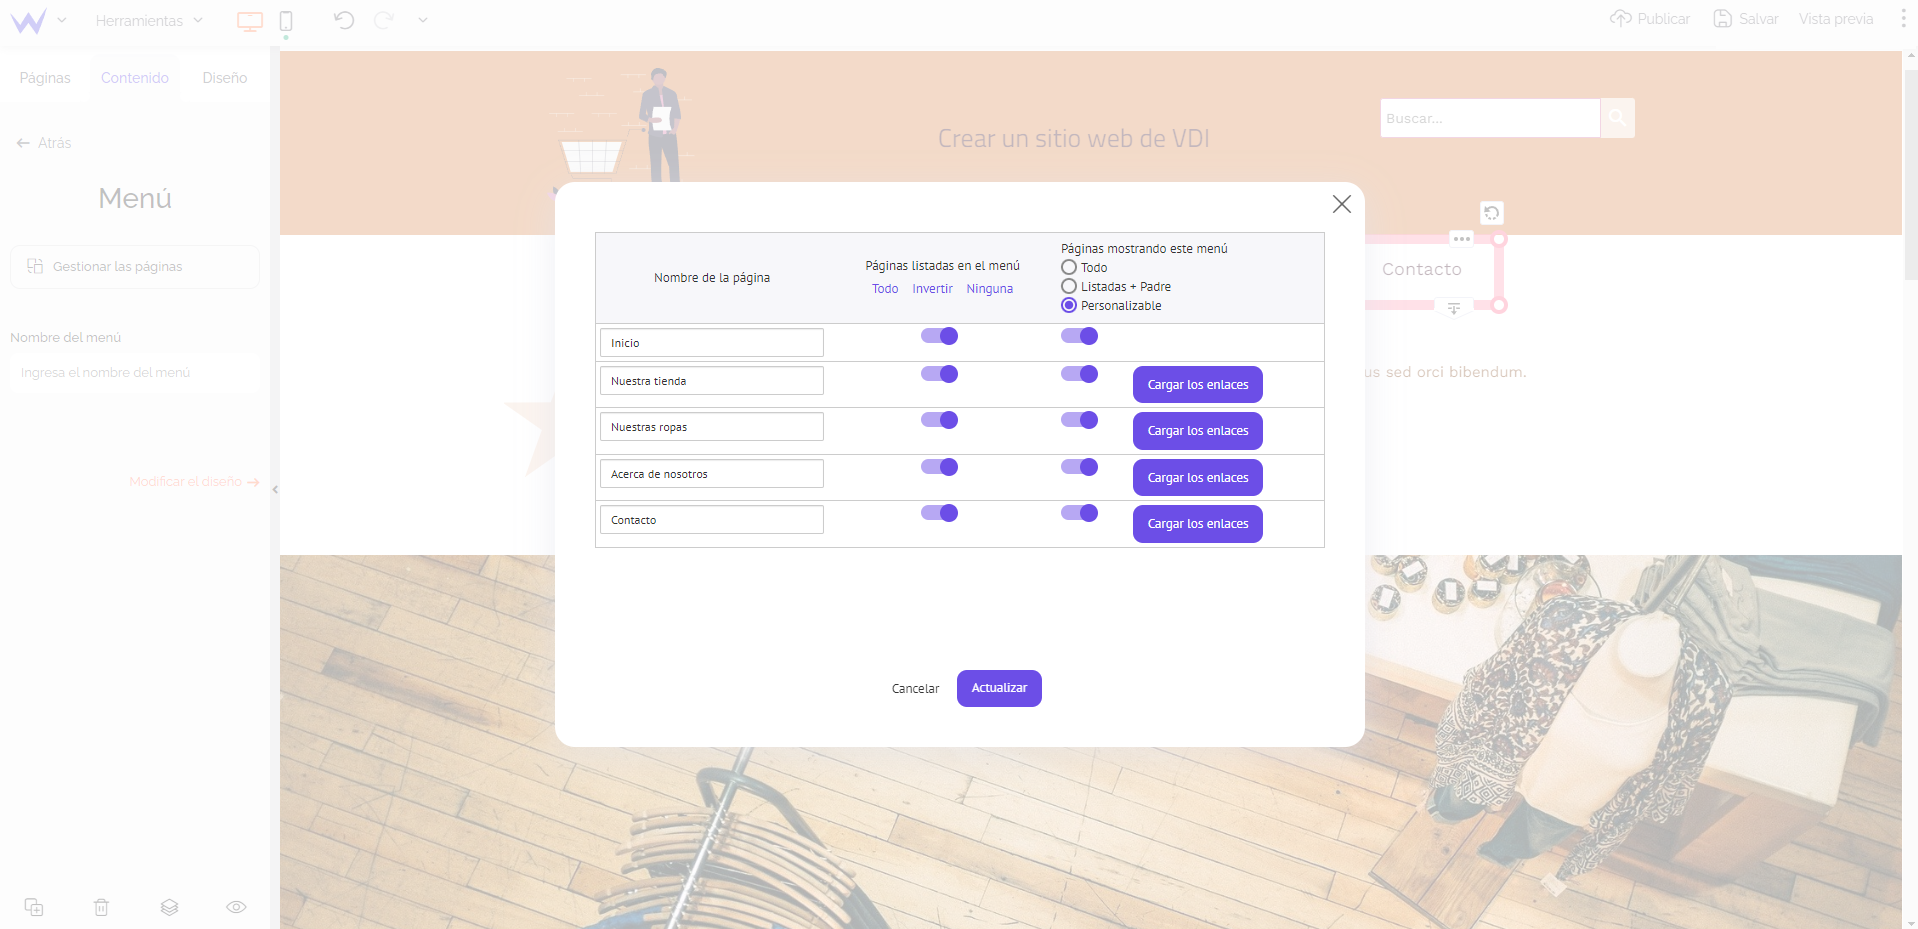Toggle Acerca de nosotros showing-this-menu switch
Image resolution: width=1918 pixels, height=929 pixels.
coord(1080,467)
